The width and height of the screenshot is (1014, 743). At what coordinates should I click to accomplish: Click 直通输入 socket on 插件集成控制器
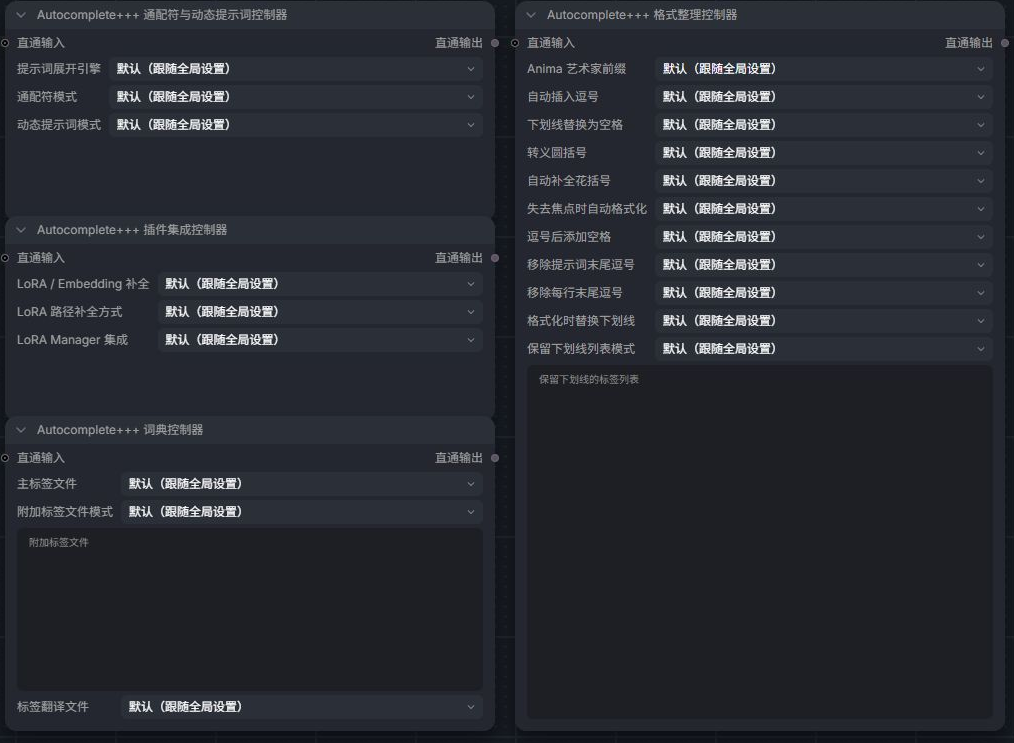(x=5, y=258)
